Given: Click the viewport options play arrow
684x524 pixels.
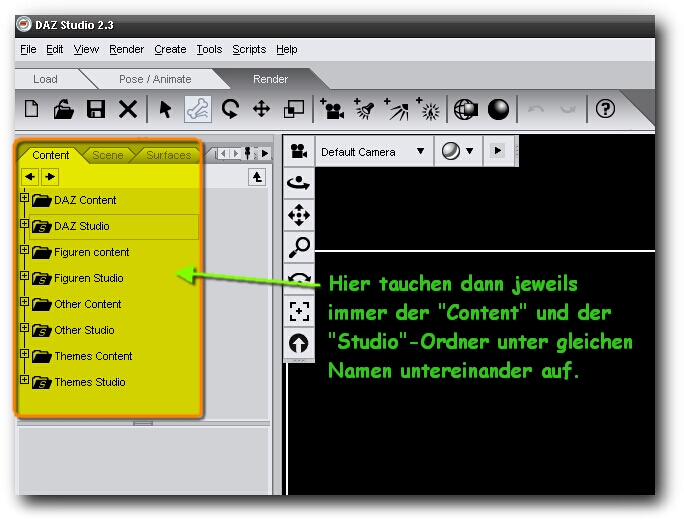Looking at the screenshot, I should pos(497,151).
